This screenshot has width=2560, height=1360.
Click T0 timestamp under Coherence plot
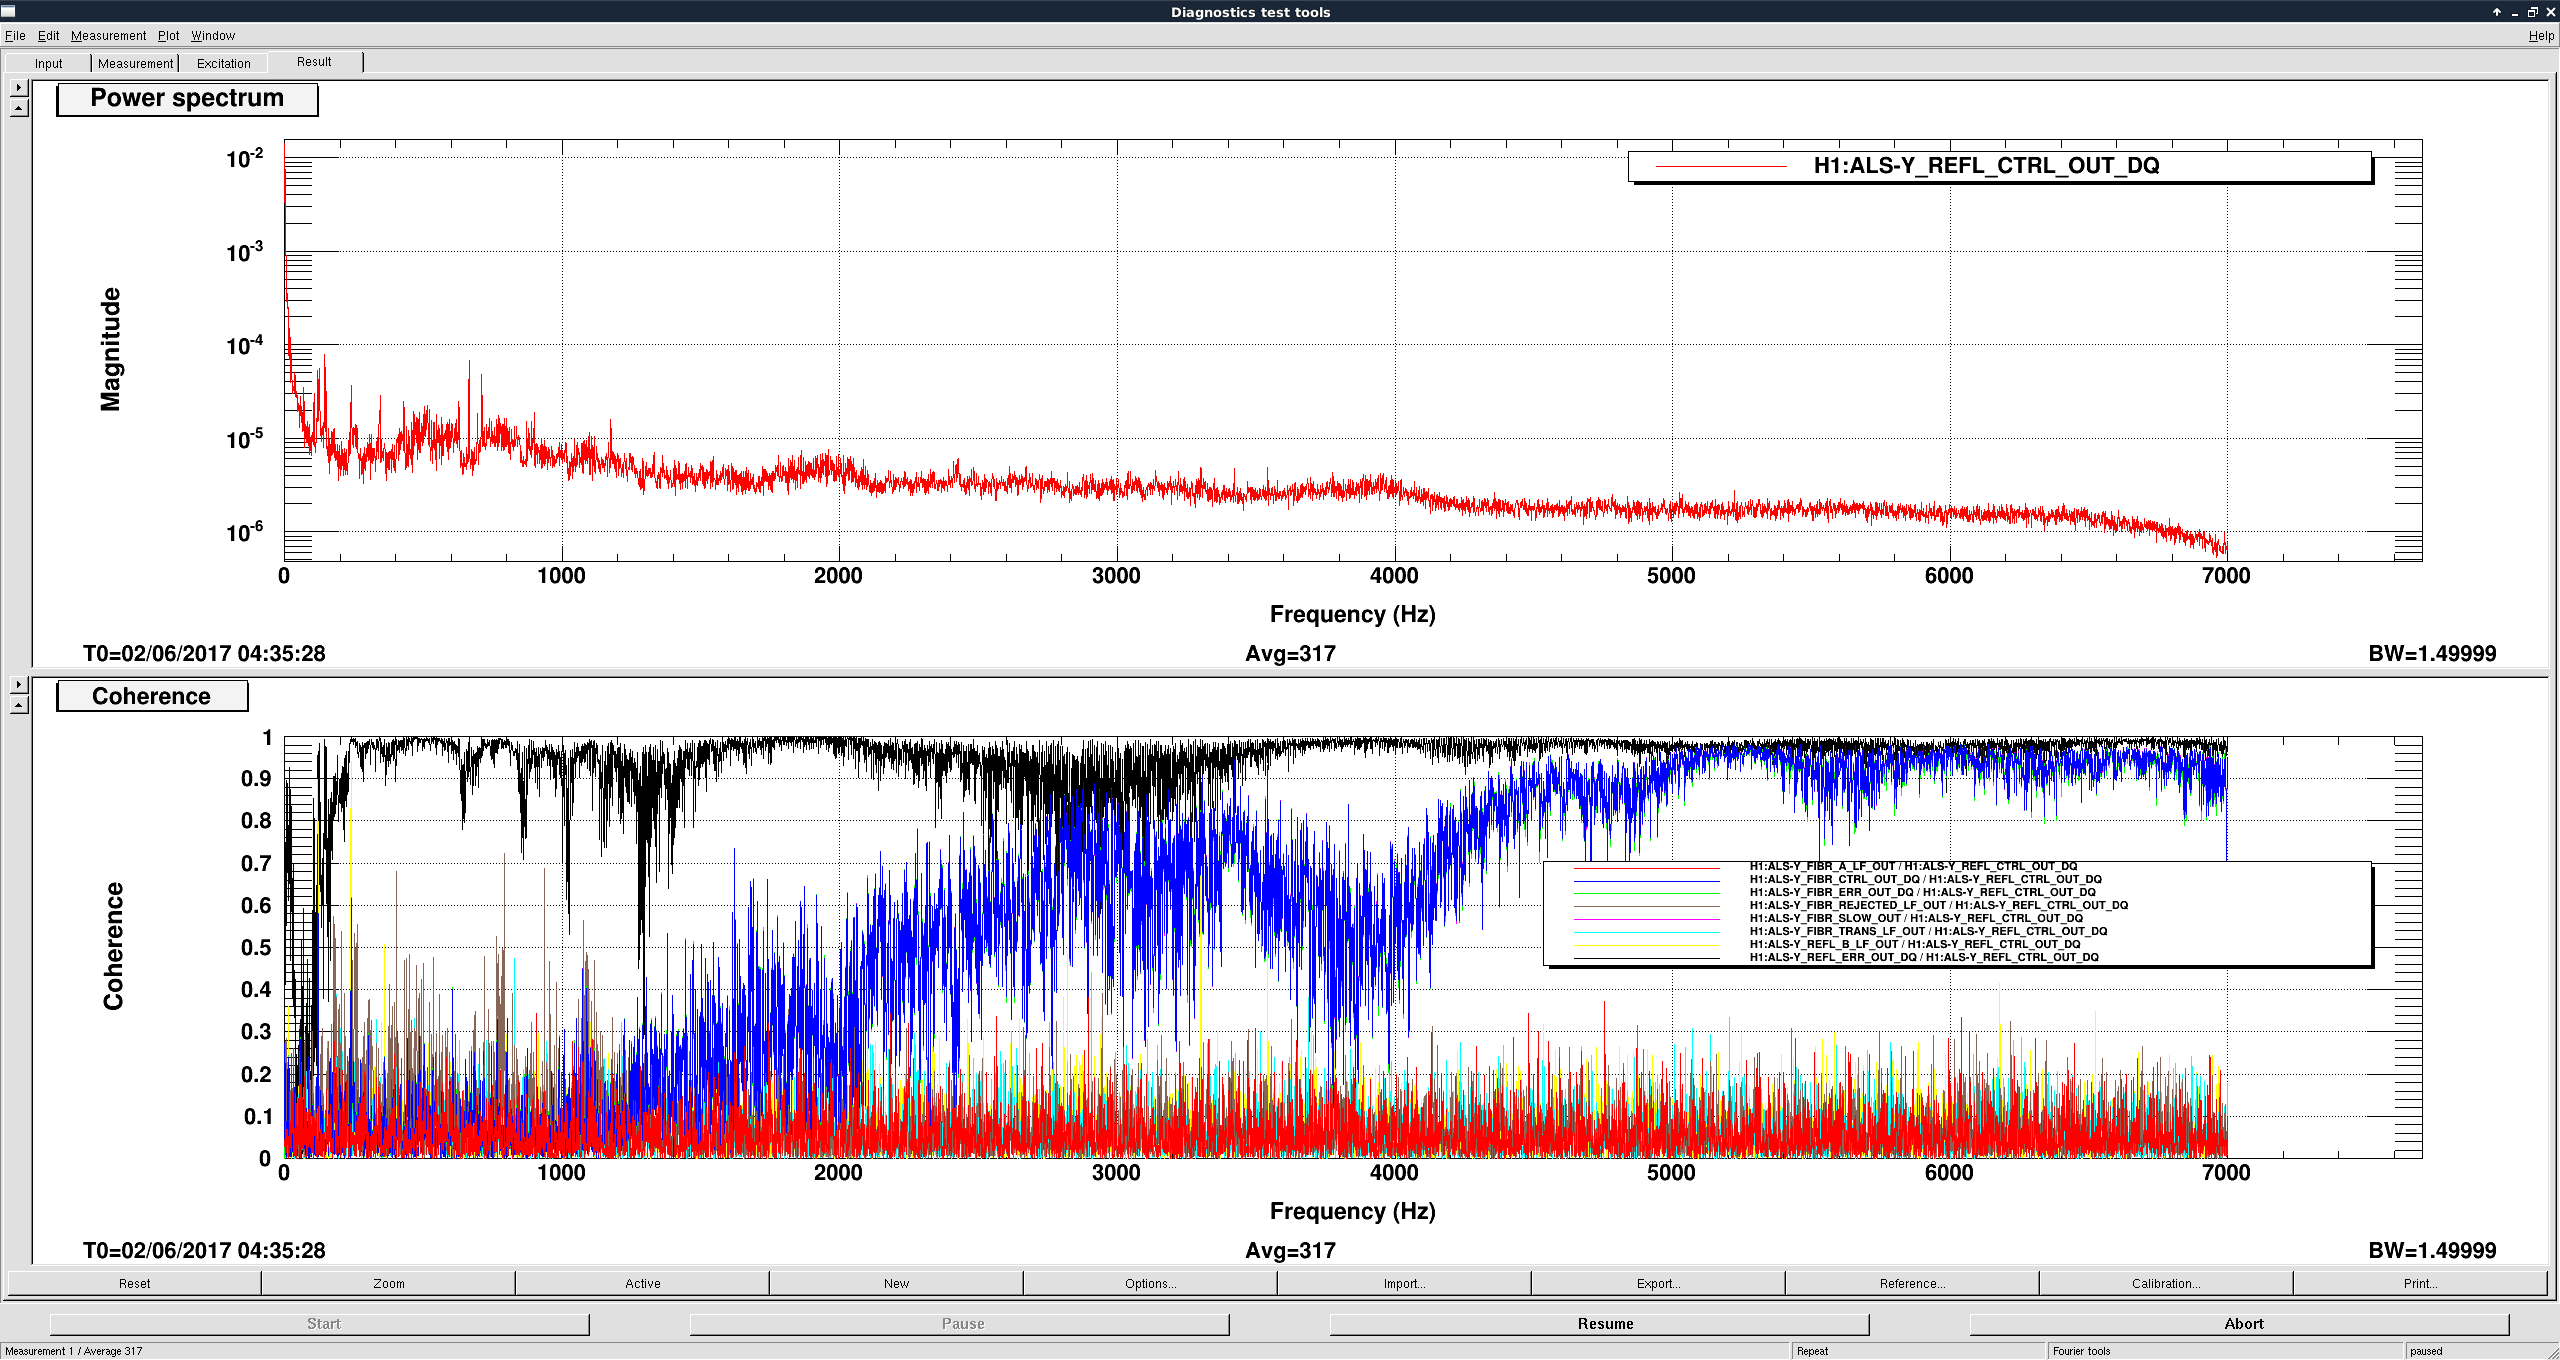(x=204, y=1251)
